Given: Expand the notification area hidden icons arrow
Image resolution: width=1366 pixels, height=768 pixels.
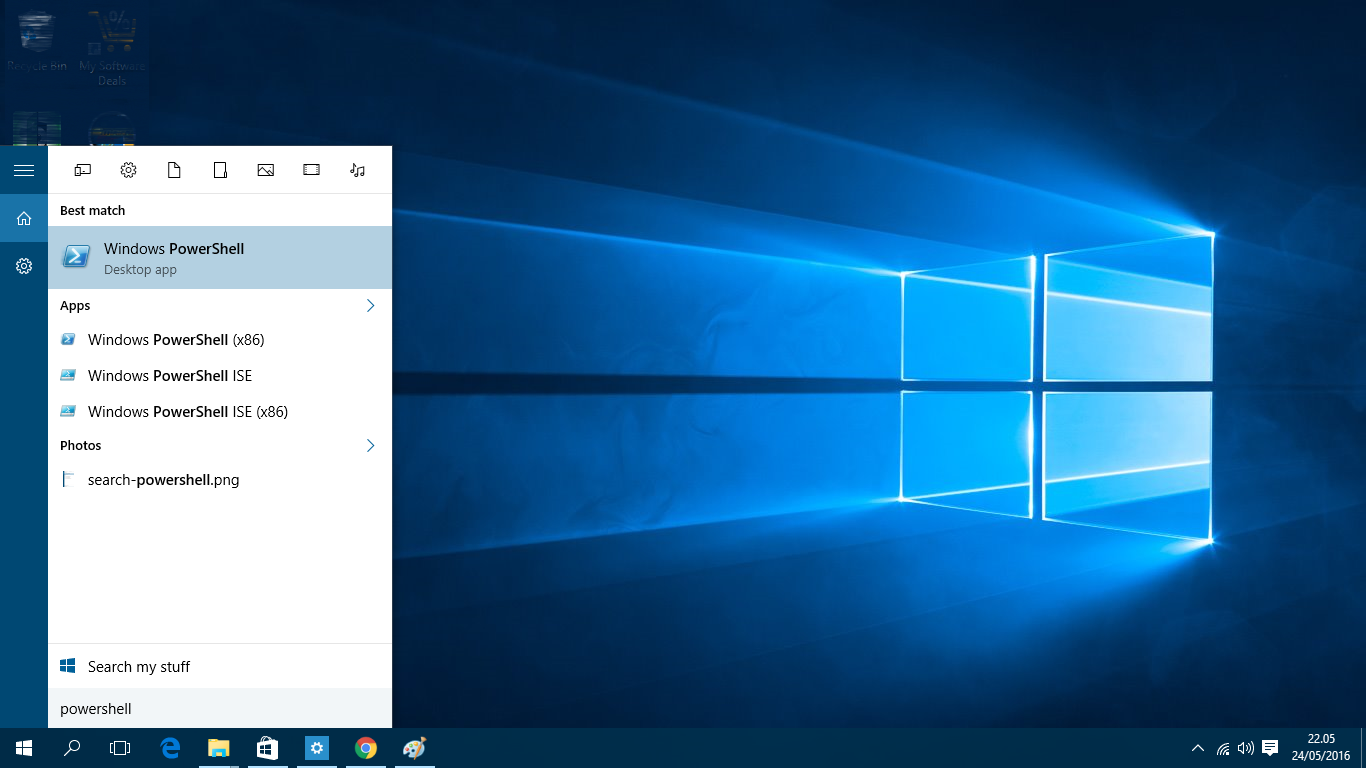Looking at the screenshot, I should pos(1197,747).
